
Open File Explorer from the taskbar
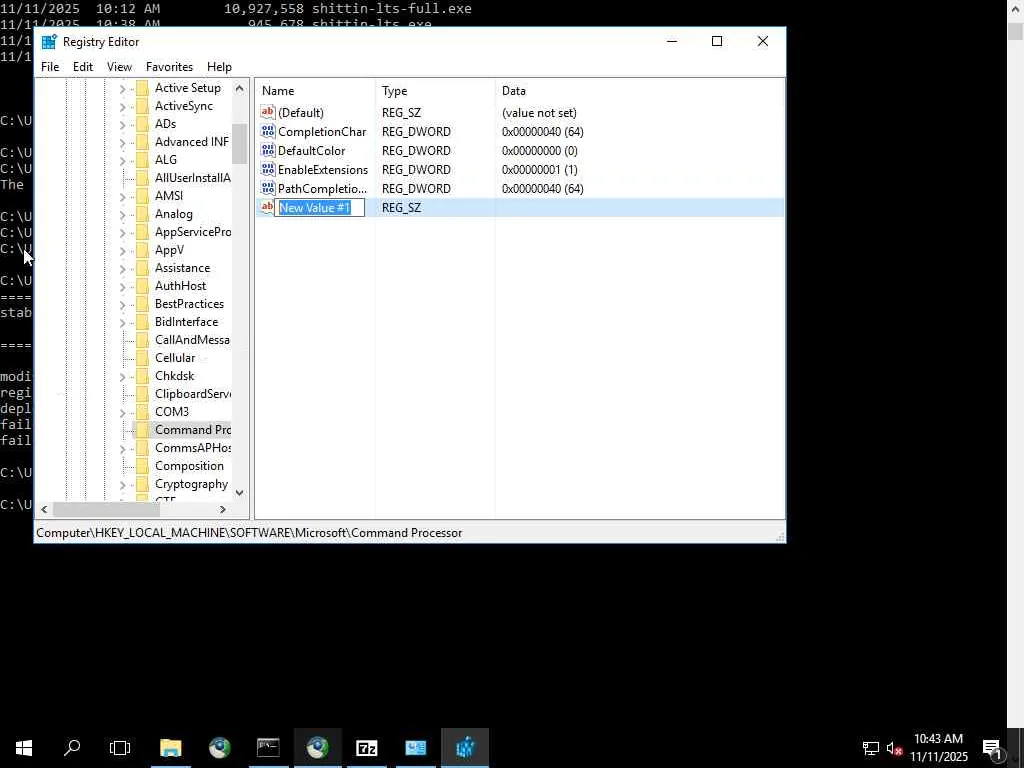(170, 748)
